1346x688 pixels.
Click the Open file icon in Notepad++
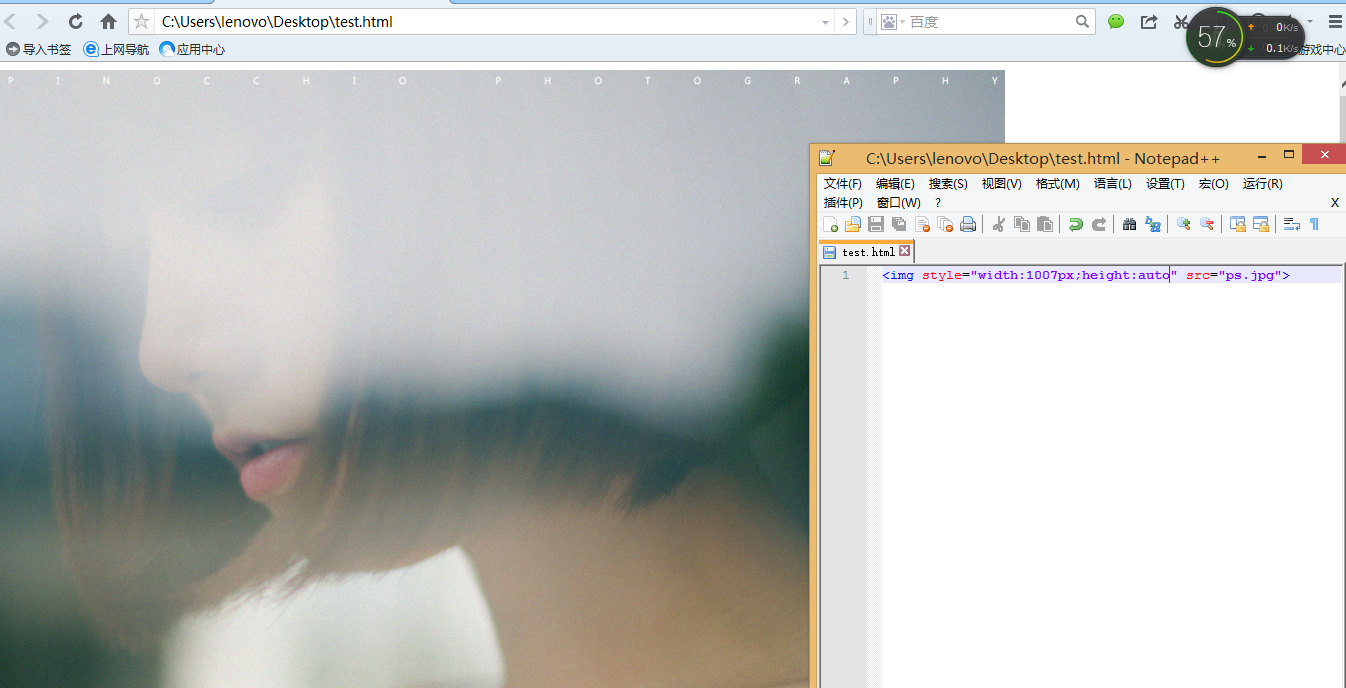[853, 224]
